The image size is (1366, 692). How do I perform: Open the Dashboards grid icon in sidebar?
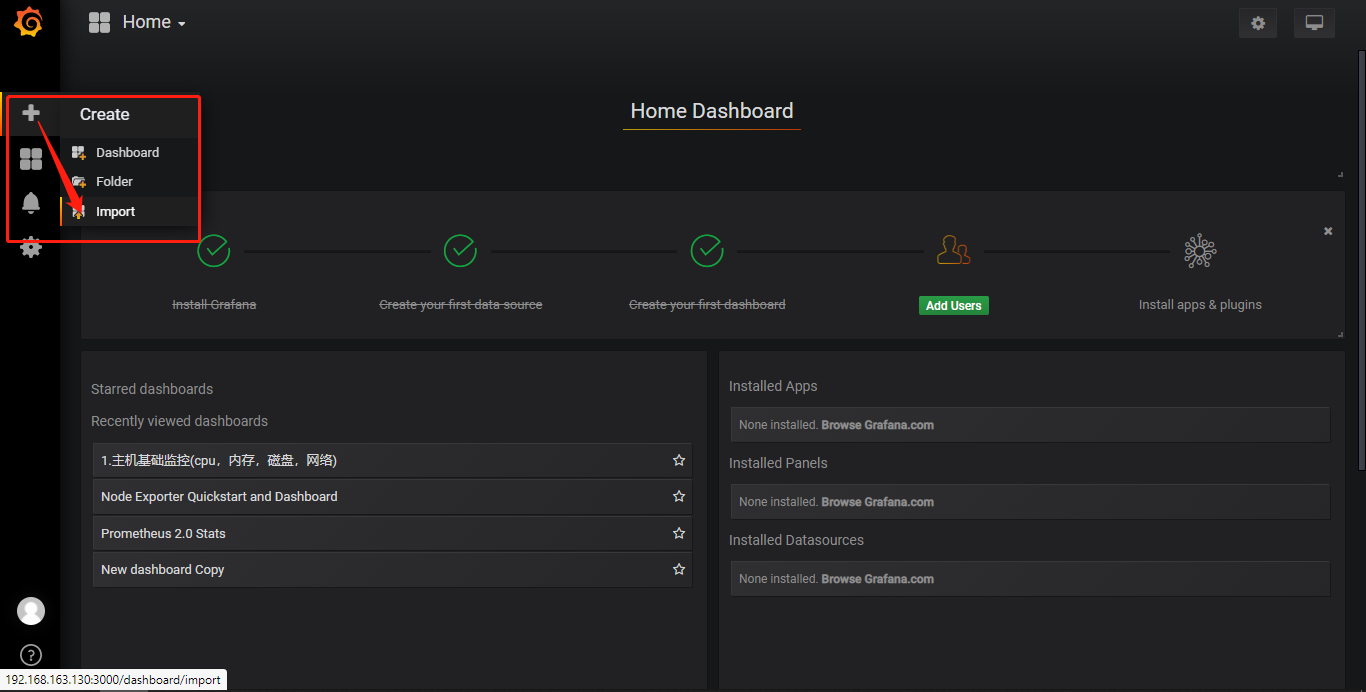(x=31, y=159)
